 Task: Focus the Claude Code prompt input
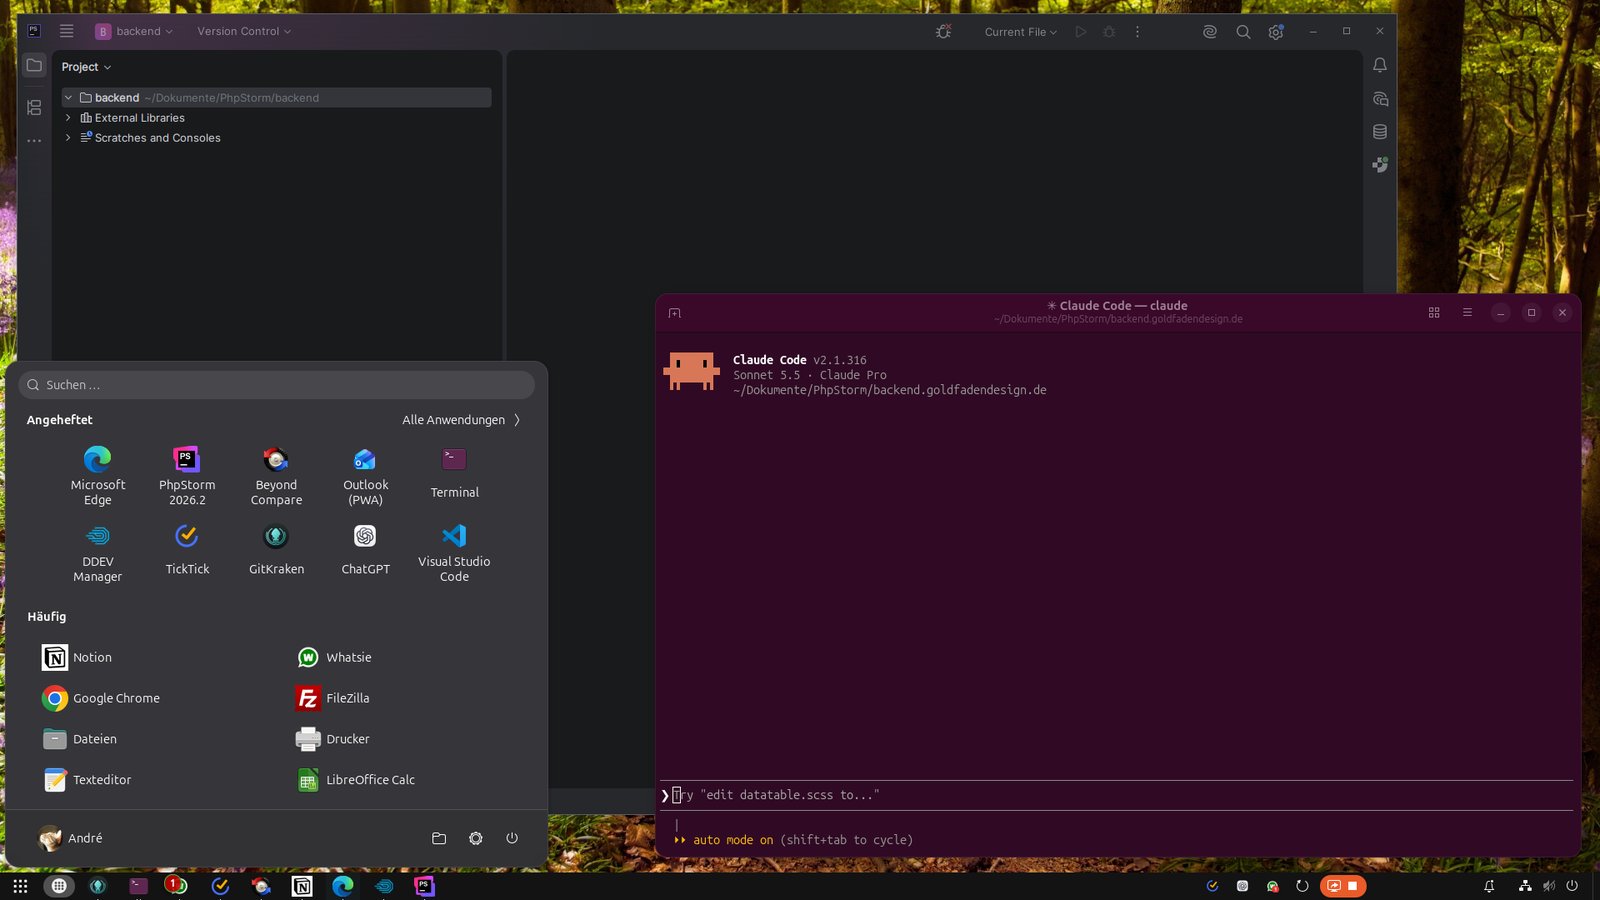tap(1116, 795)
